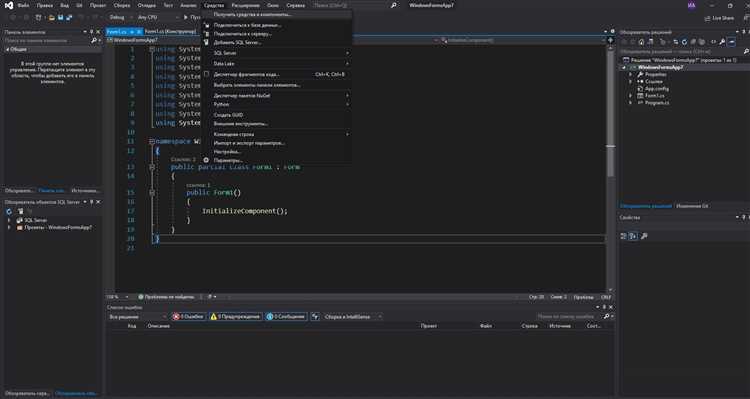This screenshot has height=399, width=750.
Task: Expand the Properties node in Solution Explorer
Action: click(x=630, y=75)
